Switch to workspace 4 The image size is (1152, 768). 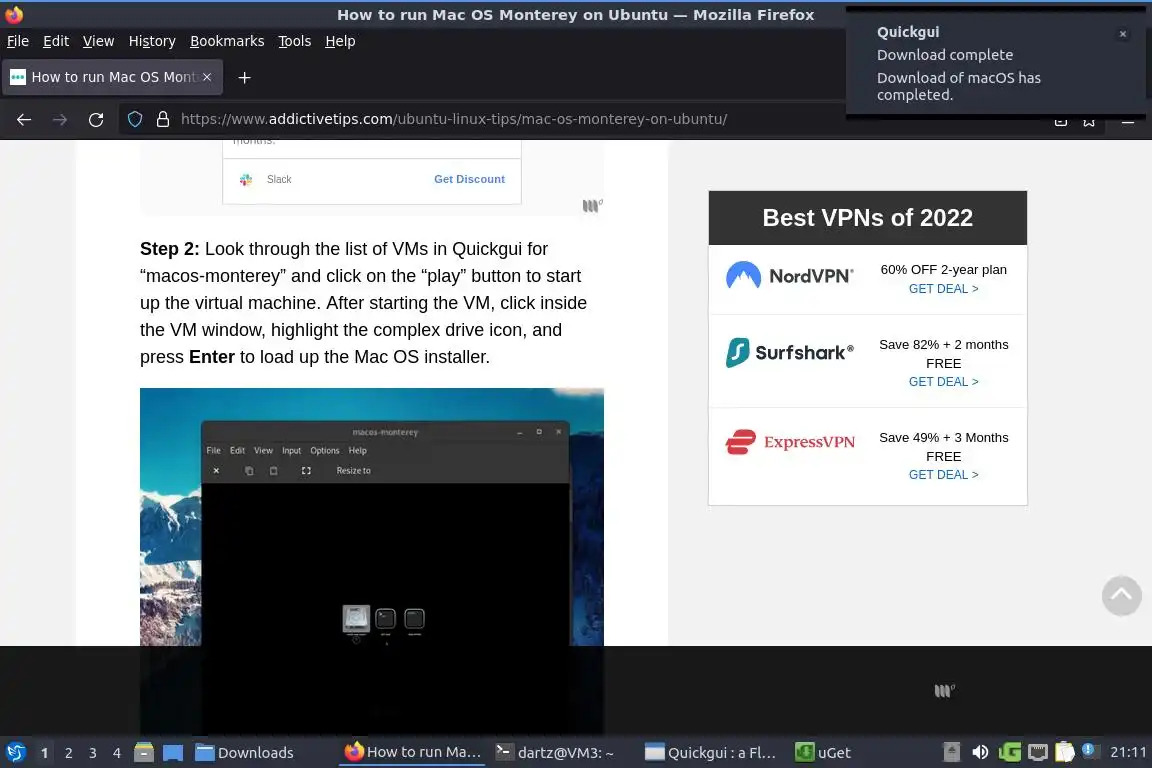pyautogui.click(x=117, y=753)
